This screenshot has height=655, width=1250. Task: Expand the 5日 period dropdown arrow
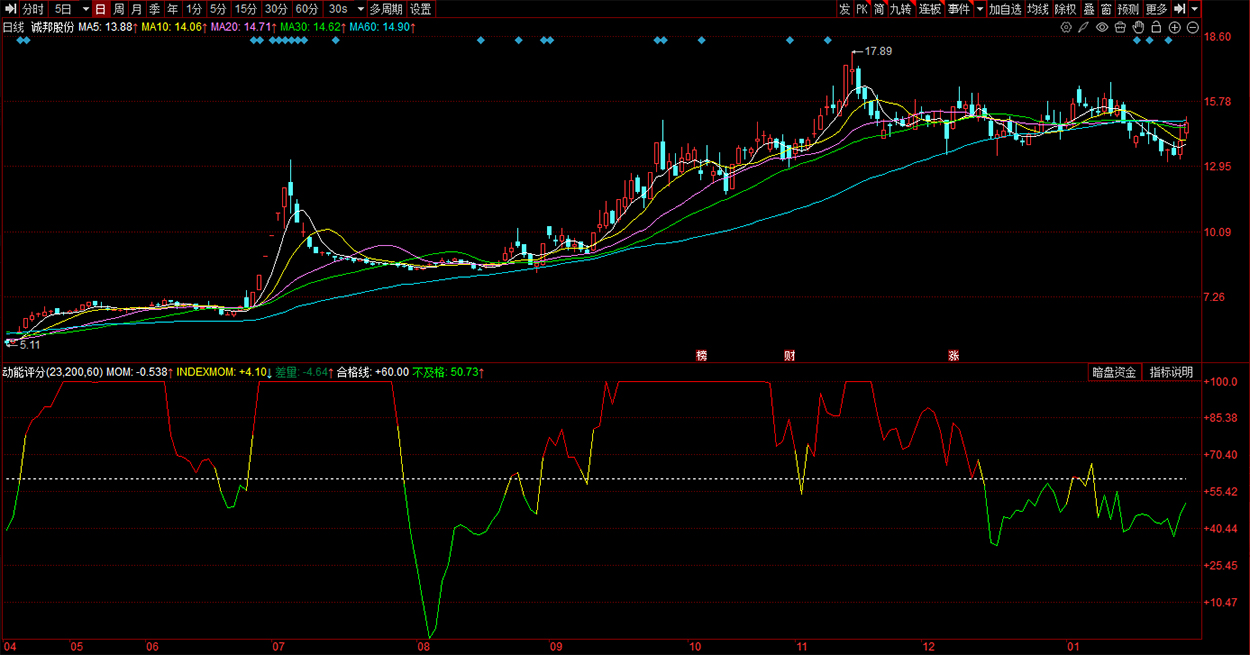[x=84, y=9]
